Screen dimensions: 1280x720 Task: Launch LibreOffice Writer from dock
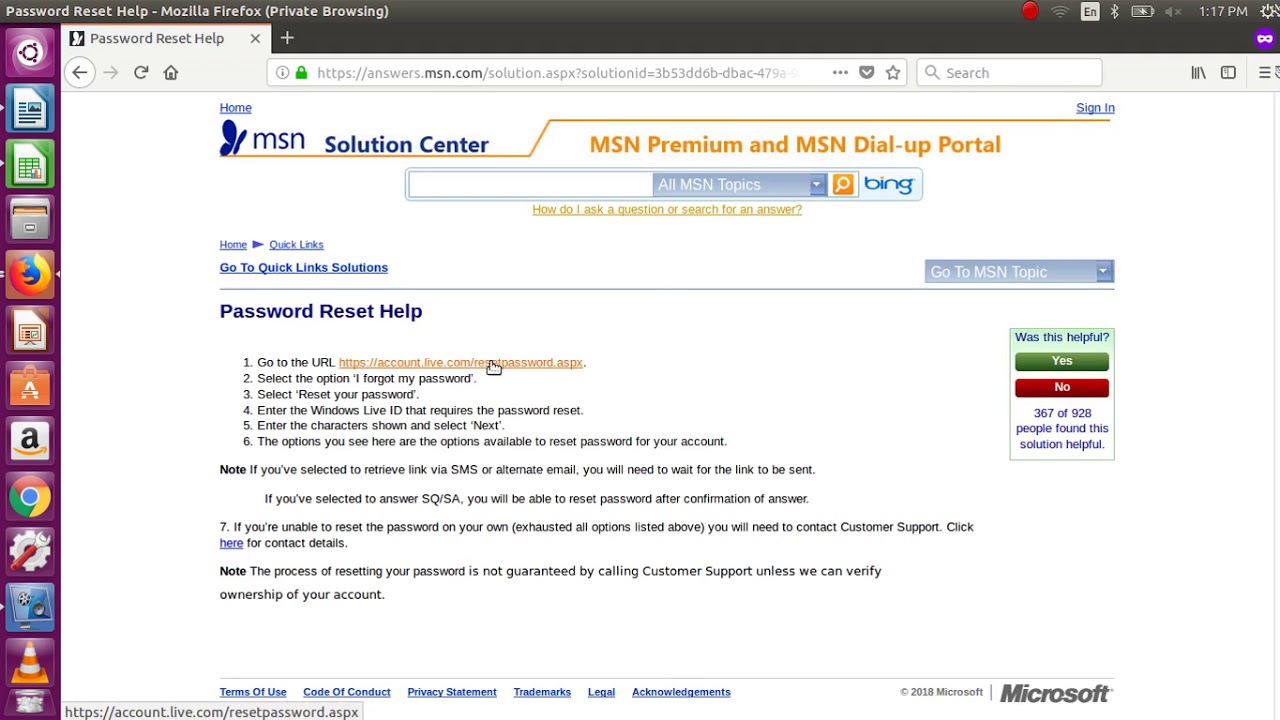click(30, 109)
